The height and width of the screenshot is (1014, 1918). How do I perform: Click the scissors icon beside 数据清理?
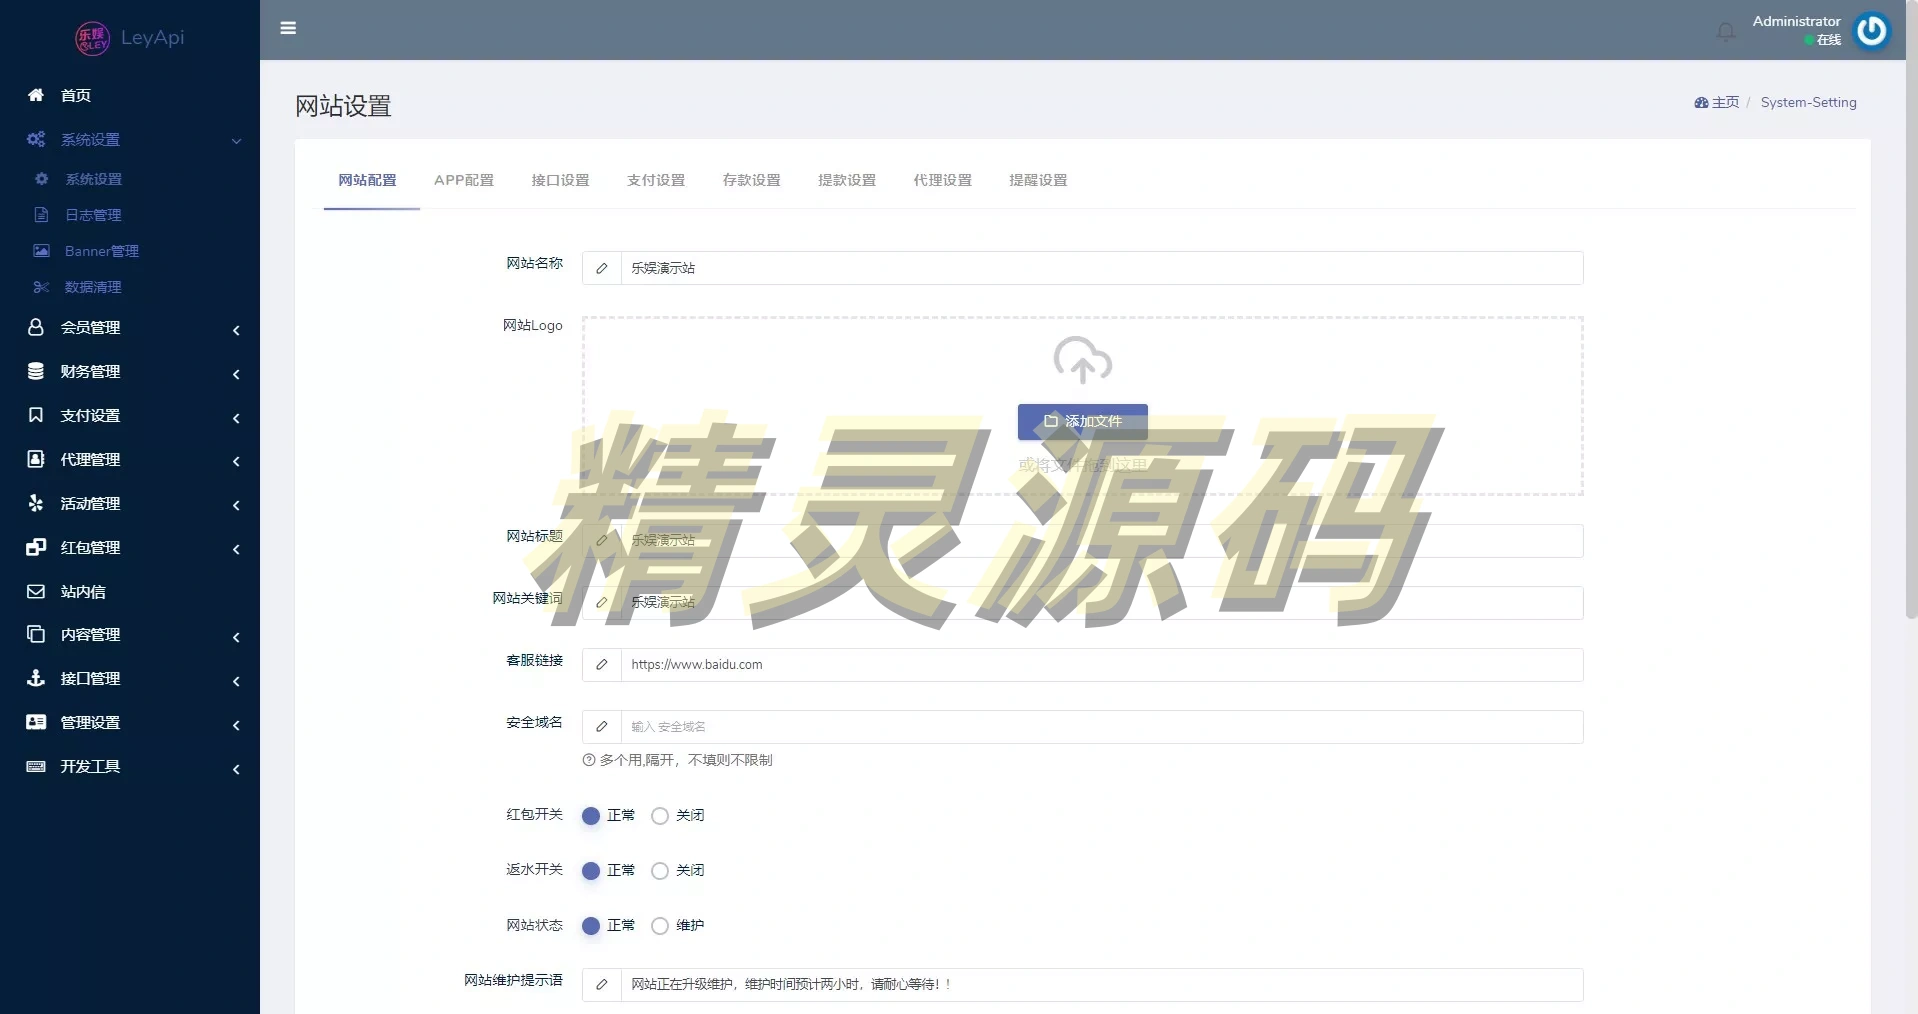pos(41,287)
